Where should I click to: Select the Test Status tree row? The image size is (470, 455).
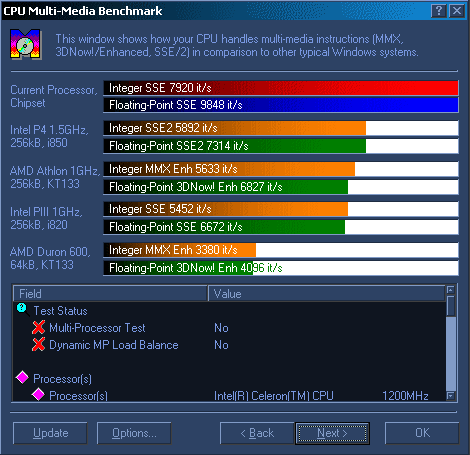point(229,311)
